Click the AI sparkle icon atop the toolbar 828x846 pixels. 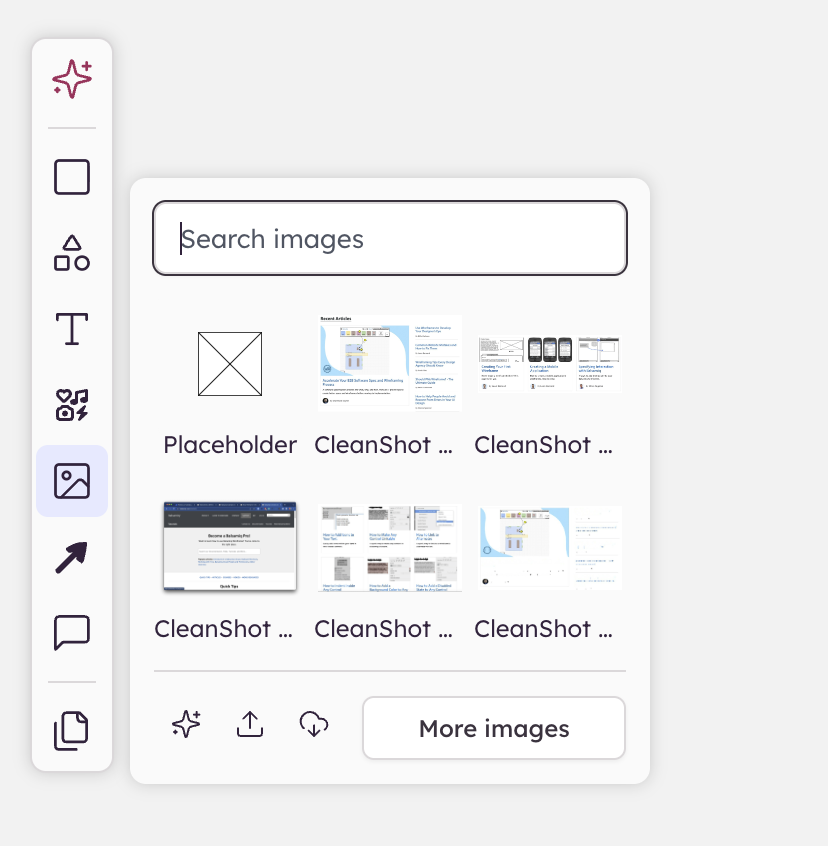(72, 79)
